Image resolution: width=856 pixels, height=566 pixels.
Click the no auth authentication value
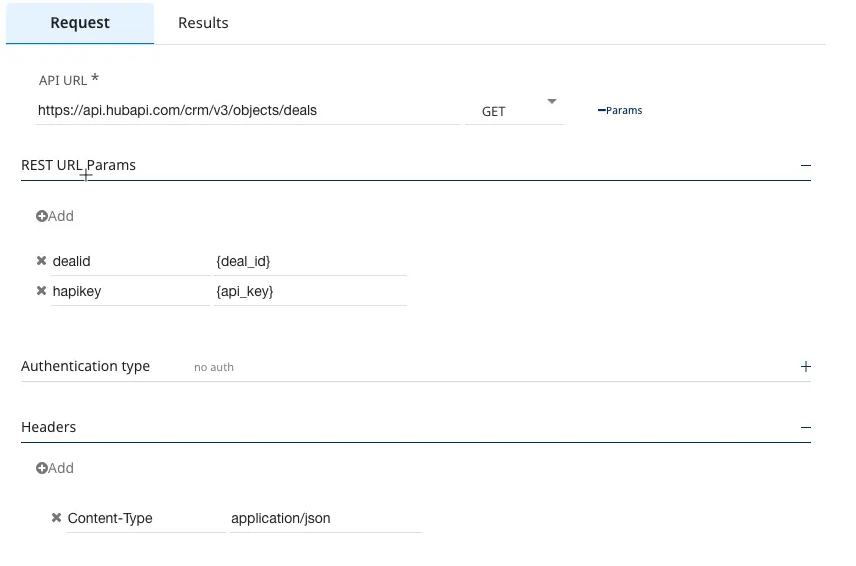[x=214, y=367]
